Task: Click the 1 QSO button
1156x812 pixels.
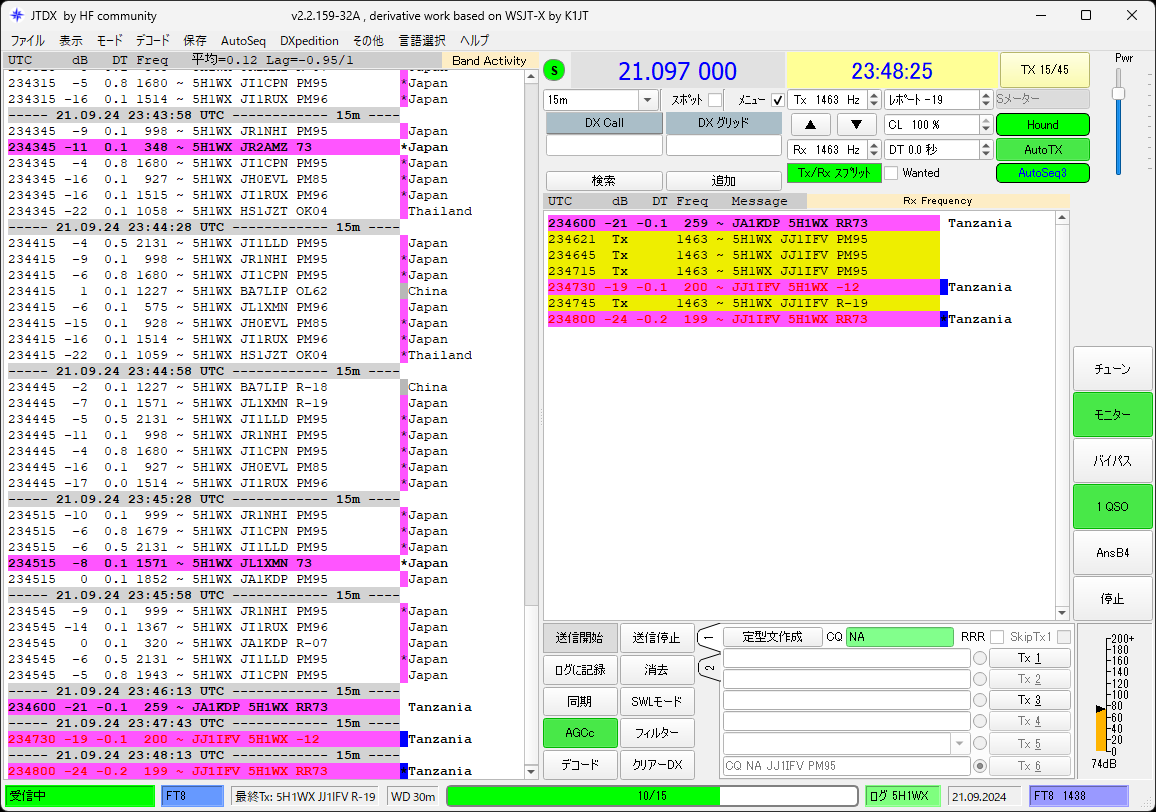Action: [x=1113, y=507]
